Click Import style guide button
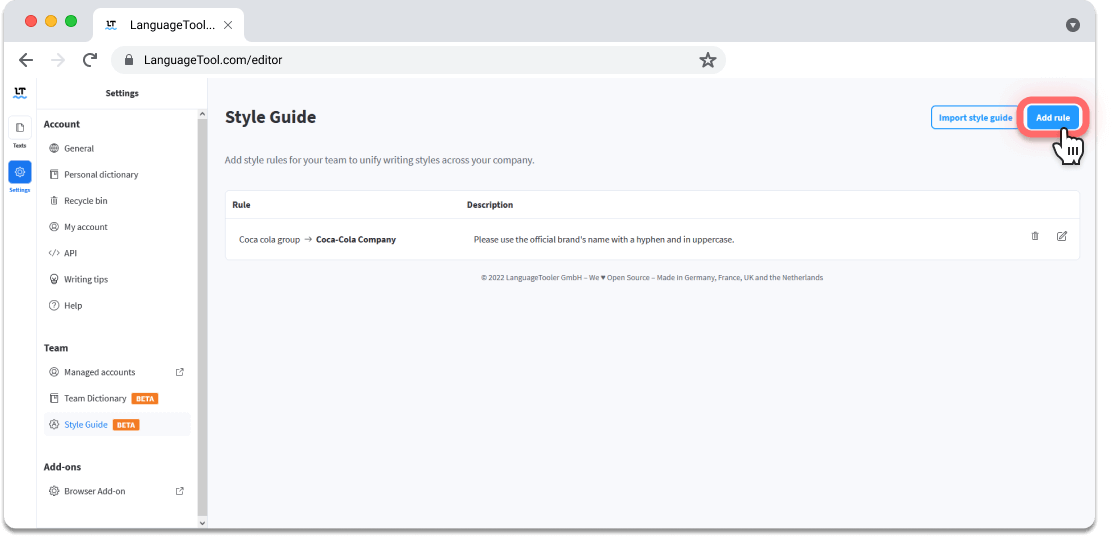Screen dimensions: 1114x537 (x=975, y=118)
